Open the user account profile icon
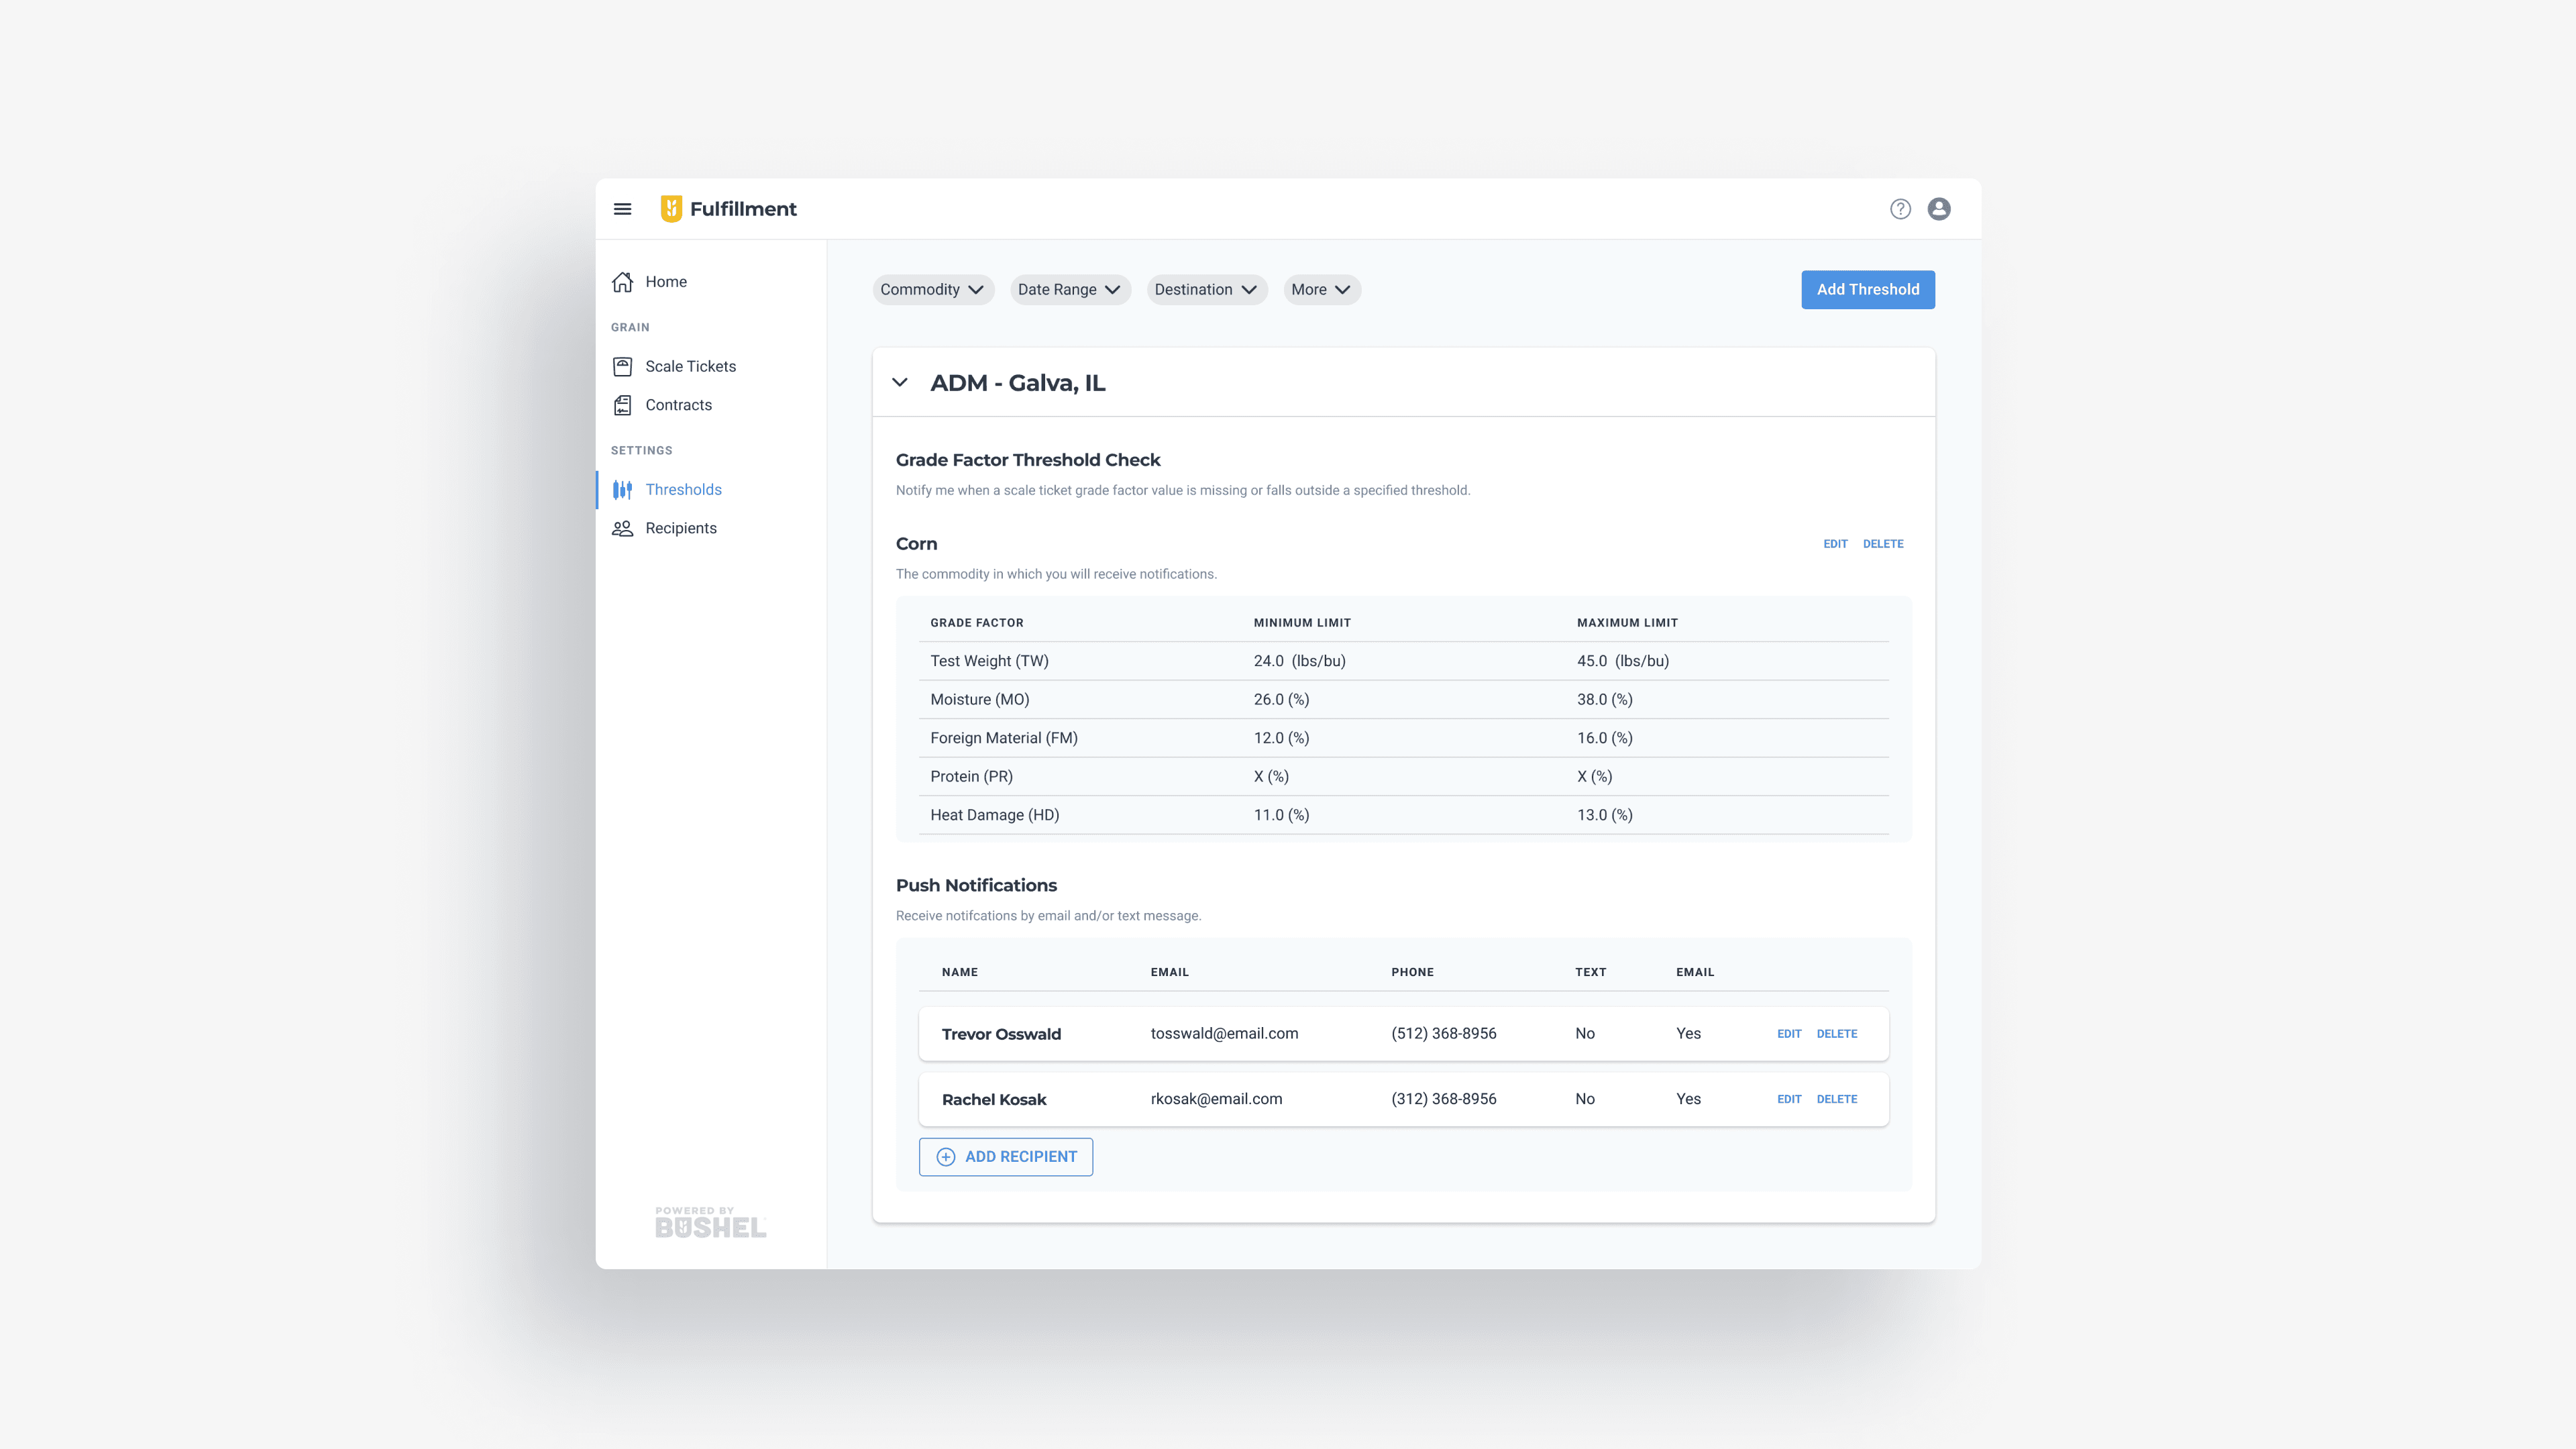2576x1449 pixels. pyautogui.click(x=1939, y=209)
